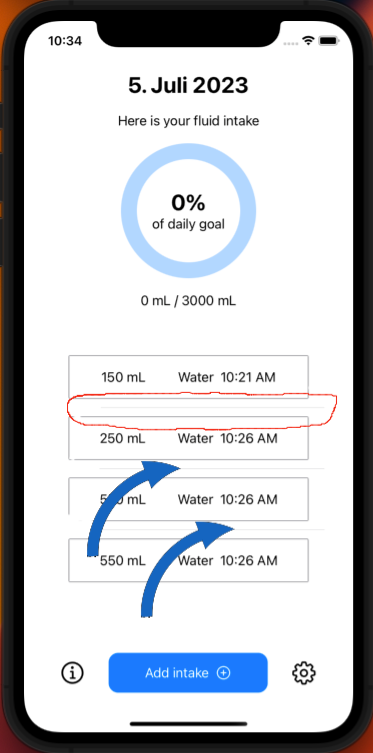
Task: Click the Wi-Fi status icon
Action: coord(308,41)
